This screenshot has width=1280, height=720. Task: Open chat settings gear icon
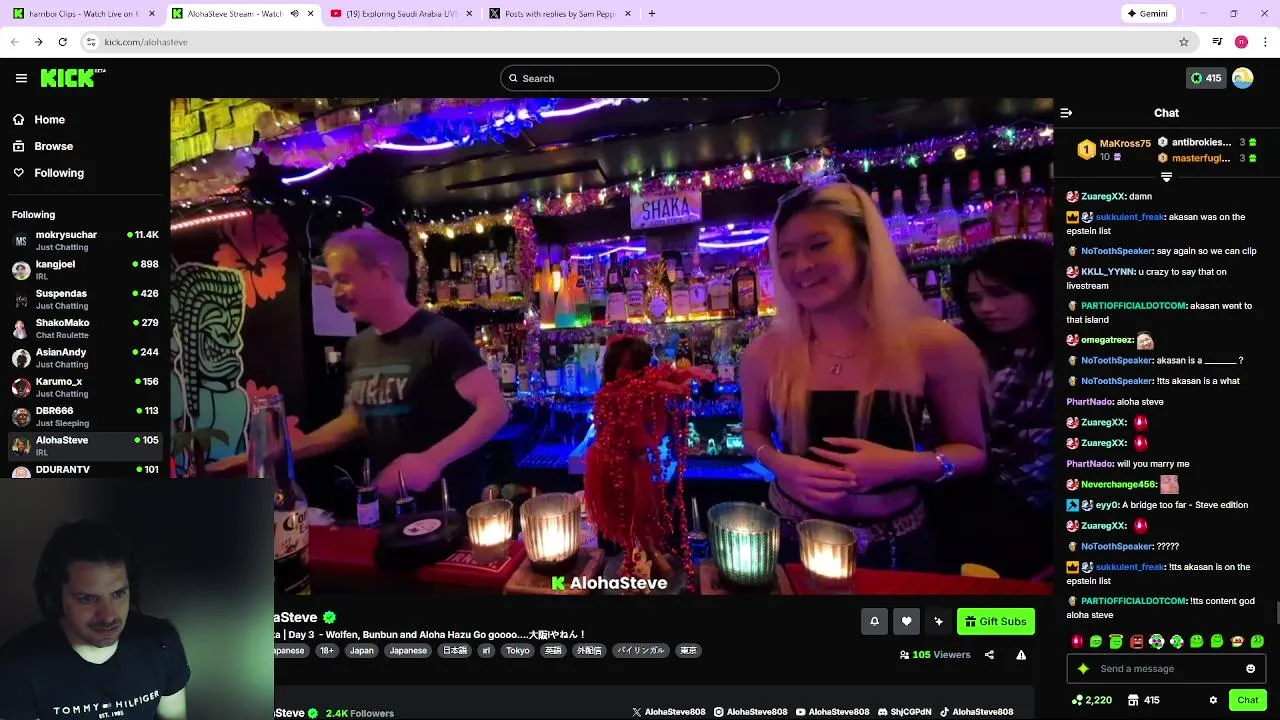tap(1213, 700)
